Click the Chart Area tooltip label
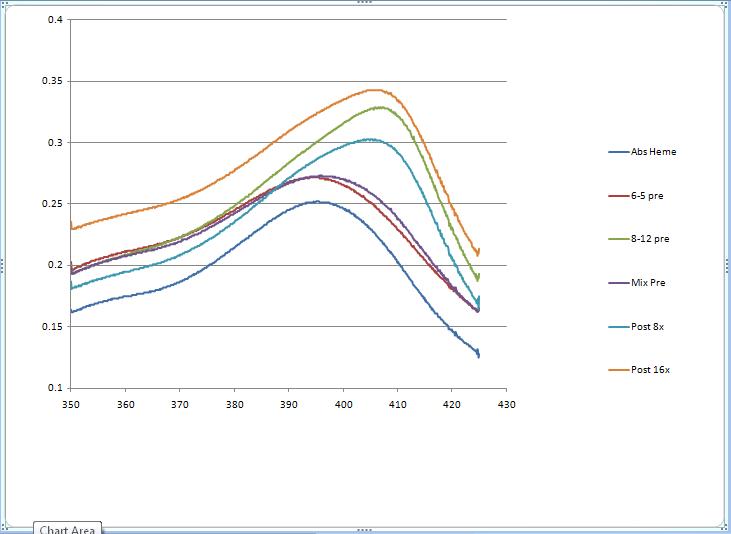This screenshot has width=731, height=534. click(x=68, y=528)
